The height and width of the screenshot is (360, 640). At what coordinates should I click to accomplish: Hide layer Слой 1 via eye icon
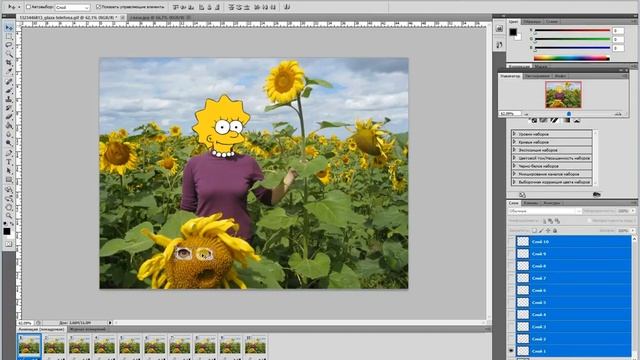pyautogui.click(x=511, y=351)
